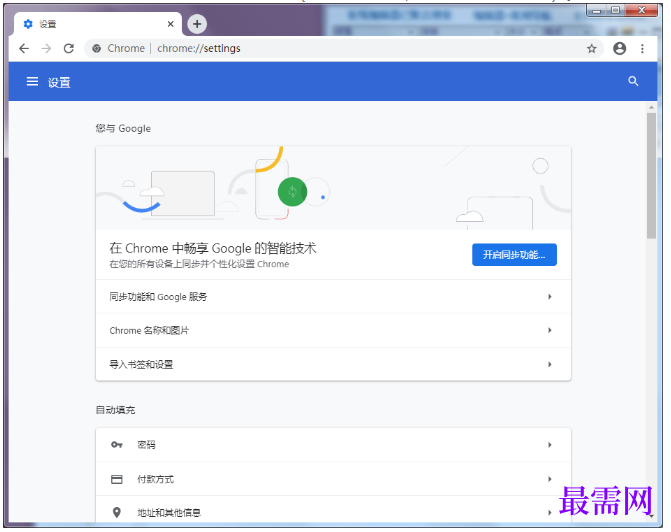Image resolution: width=671 pixels, height=532 pixels.
Task: Click 开启同步功能 button
Action: point(514,255)
